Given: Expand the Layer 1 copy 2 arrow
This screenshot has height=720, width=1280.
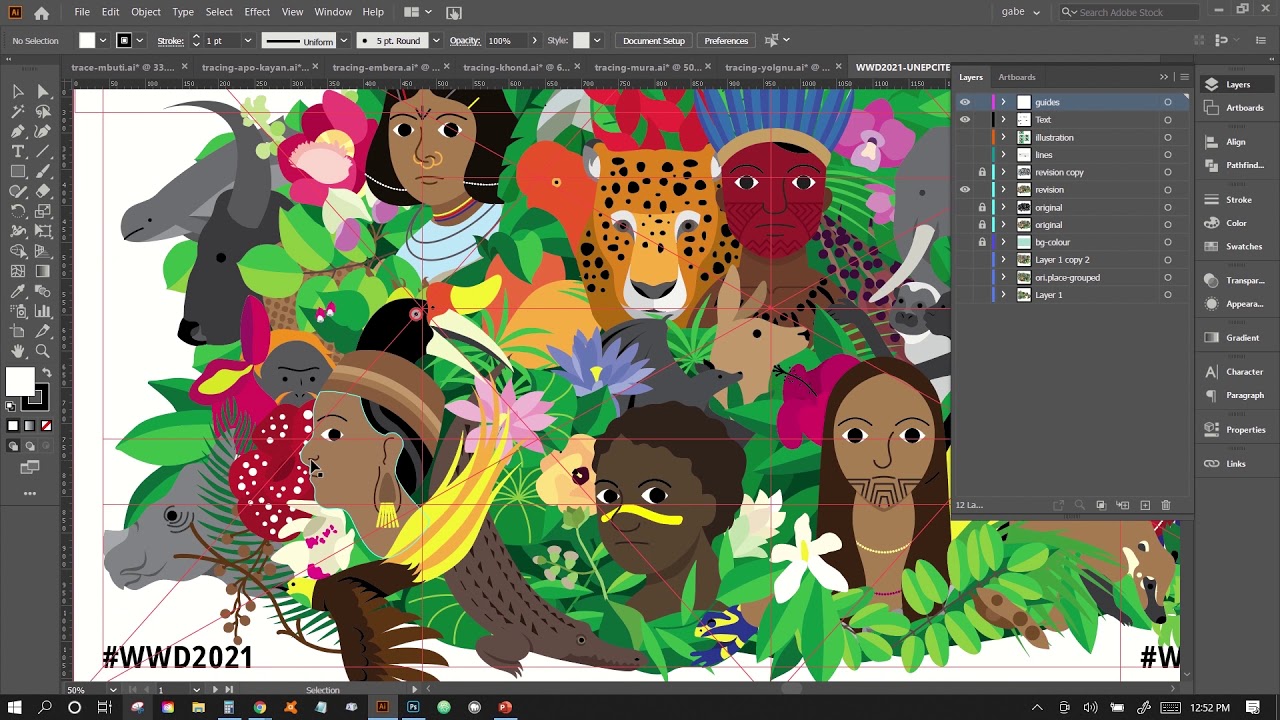Looking at the screenshot, I should click(1003, 260).
